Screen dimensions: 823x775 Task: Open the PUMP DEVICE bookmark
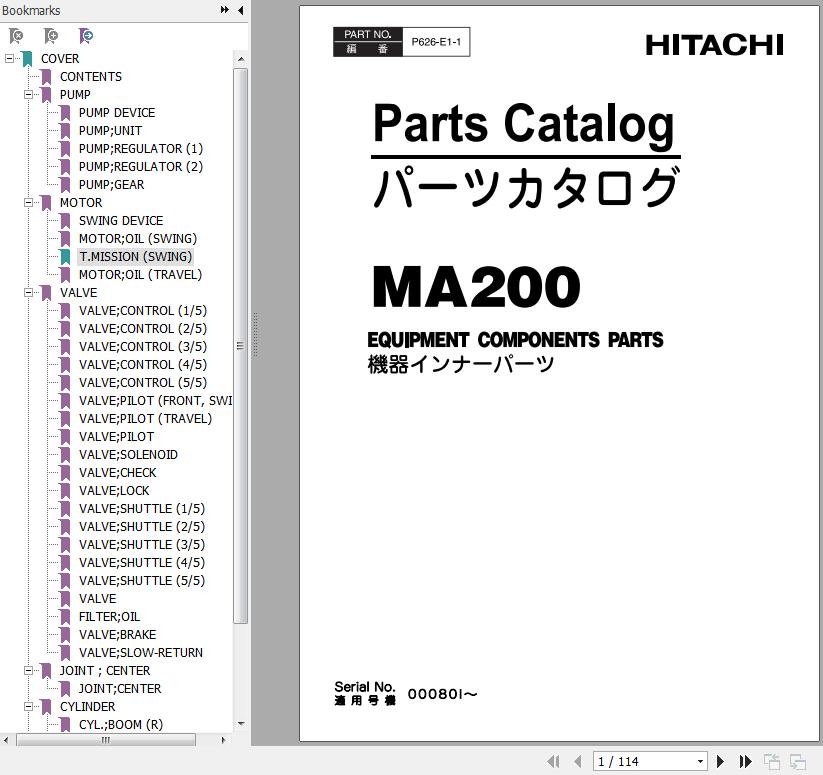point(117,113)
